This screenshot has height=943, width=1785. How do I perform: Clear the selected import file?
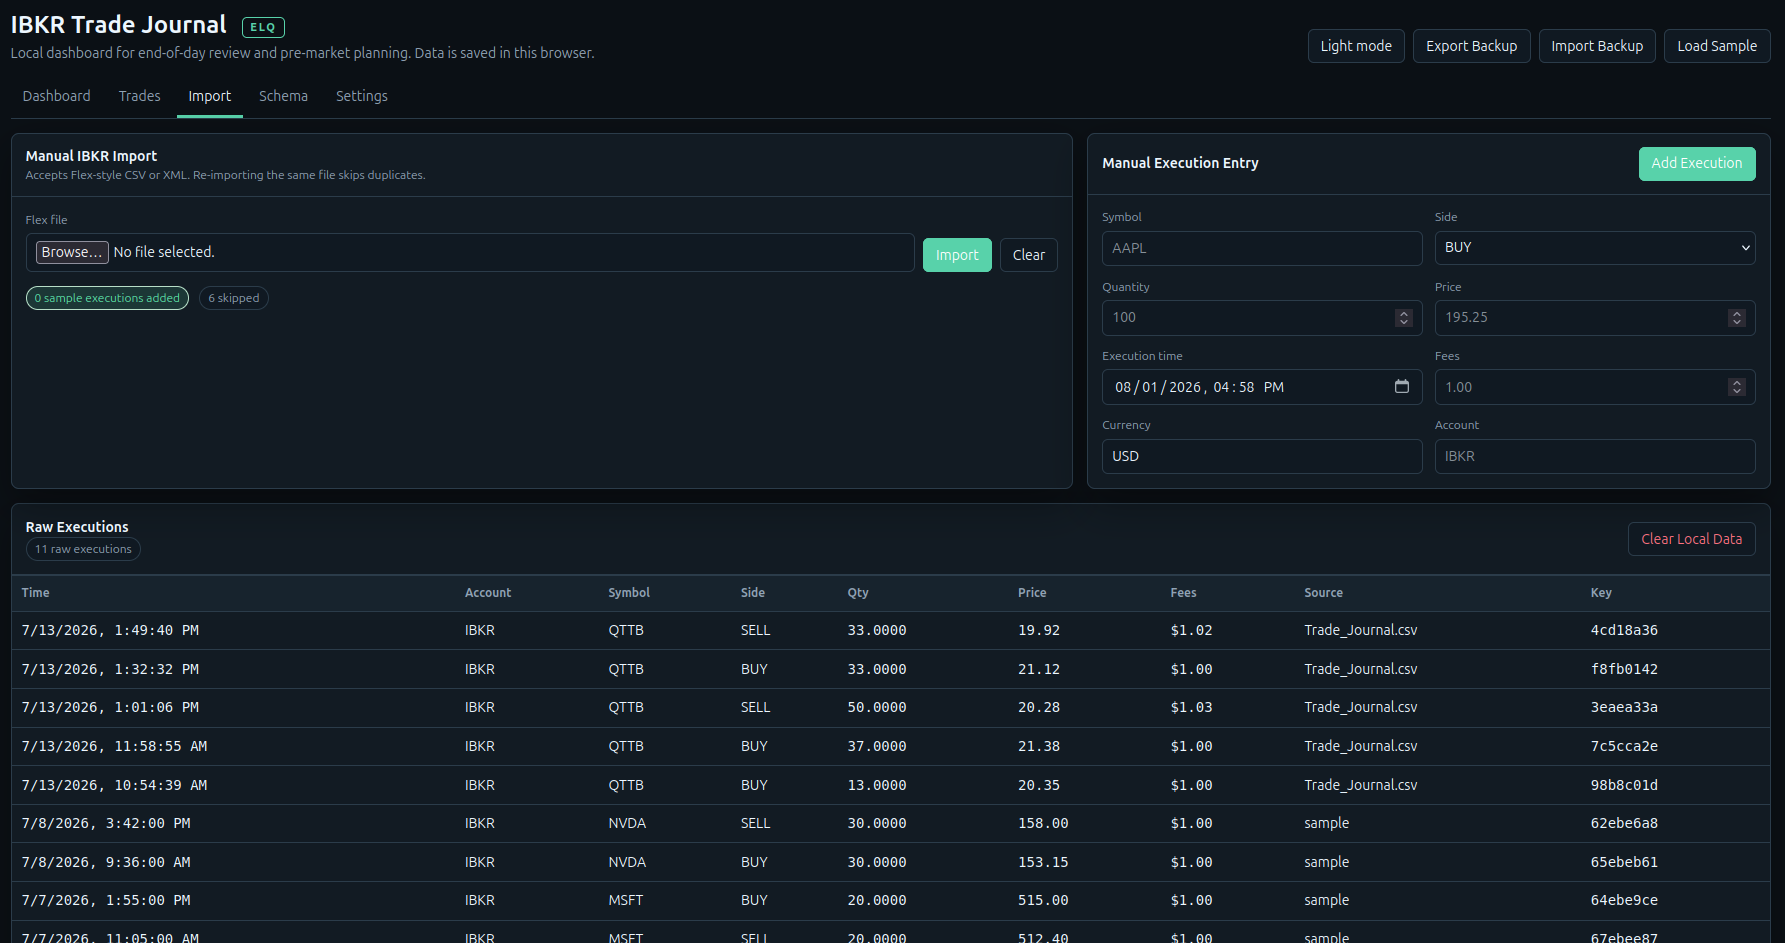1028,255
